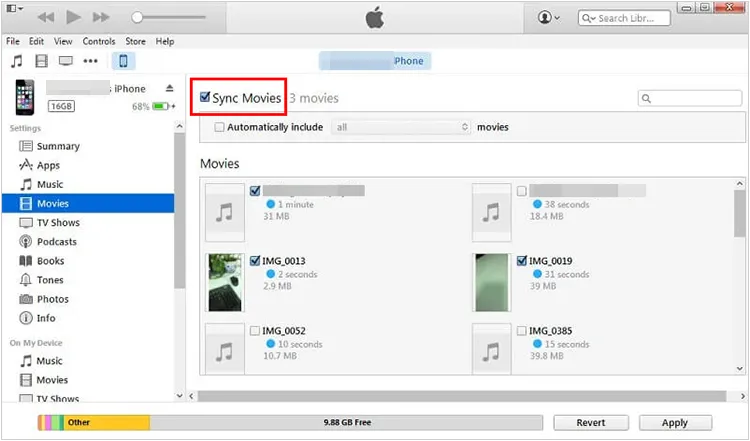
Task: Select highlighted Movies under Settings
Action: pyautogui.click(x=88, y=203)
